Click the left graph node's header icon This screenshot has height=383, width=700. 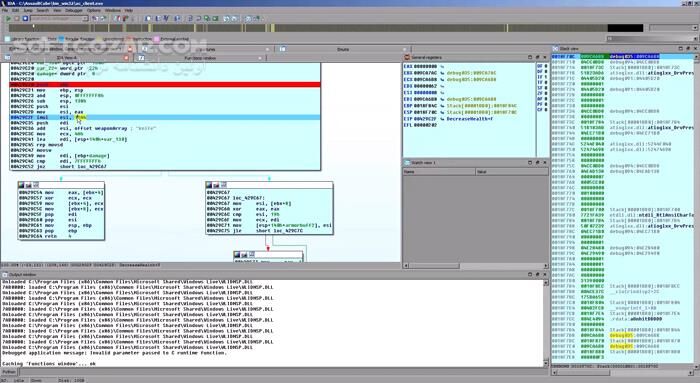coord(22,185)
